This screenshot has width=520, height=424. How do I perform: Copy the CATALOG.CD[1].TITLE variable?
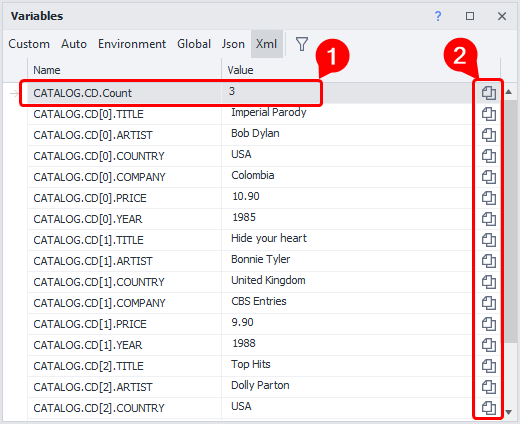(x=489, y=240)
